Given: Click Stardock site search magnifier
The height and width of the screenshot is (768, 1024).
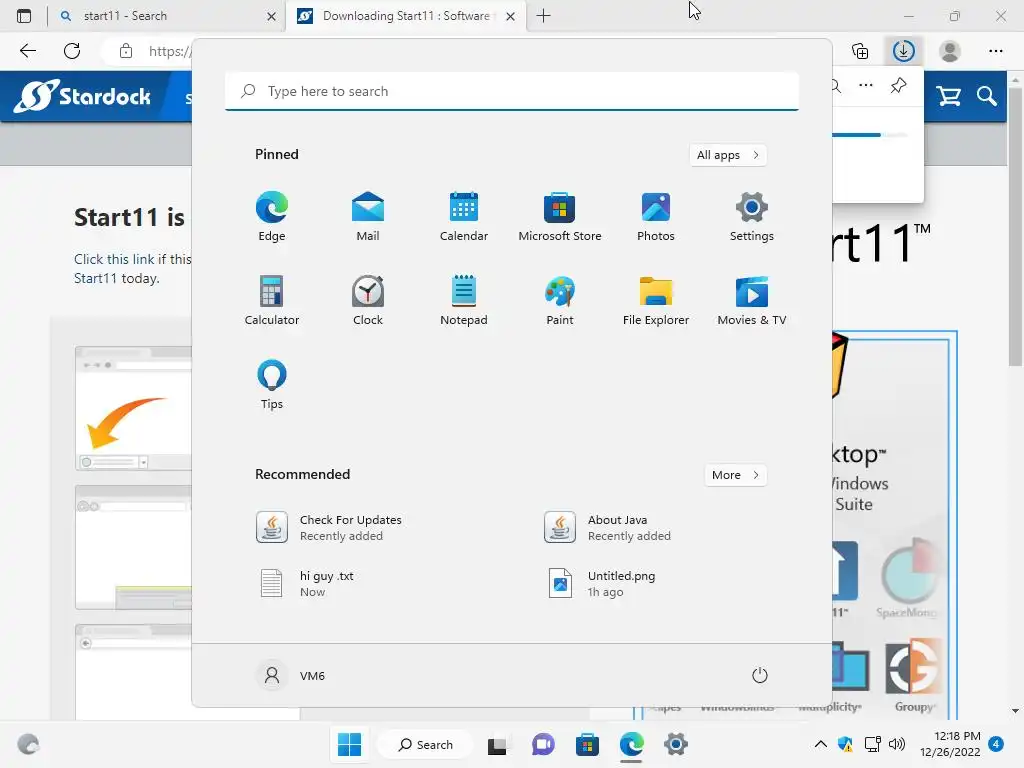Looking at the screenshot, I should 987,96.
